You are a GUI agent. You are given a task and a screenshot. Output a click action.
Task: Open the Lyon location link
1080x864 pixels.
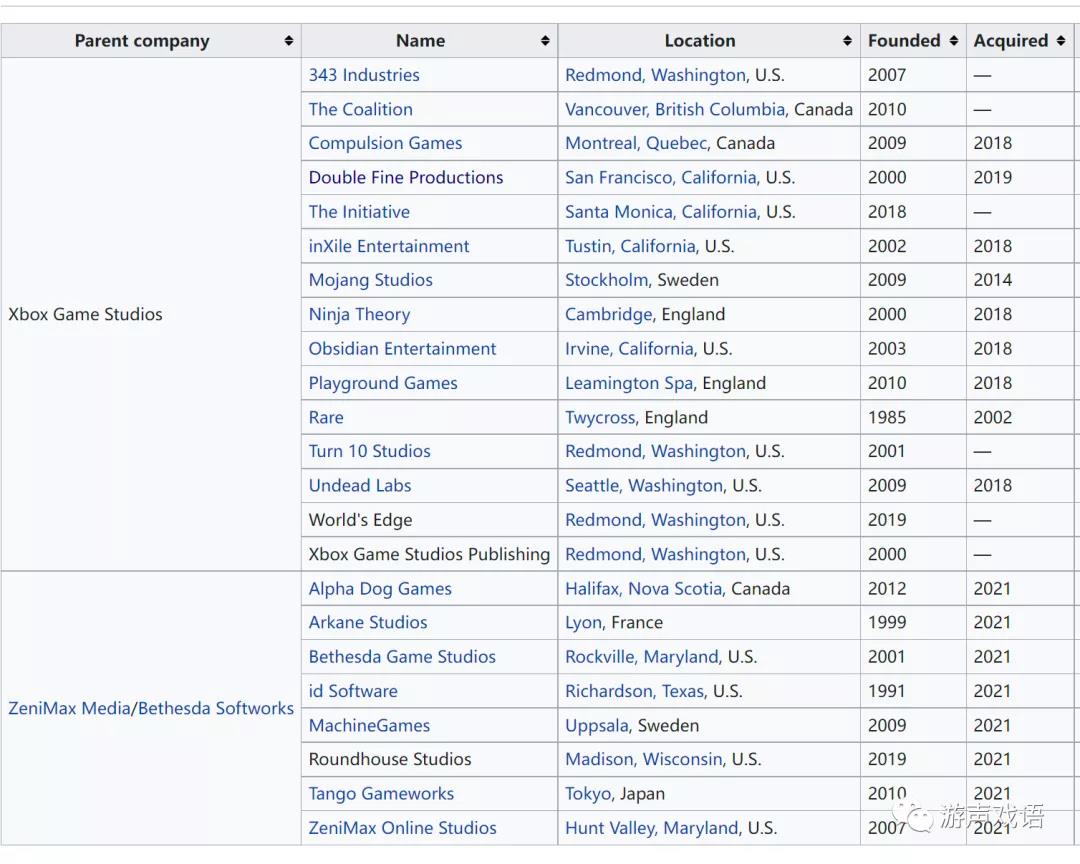pos(584,623)
